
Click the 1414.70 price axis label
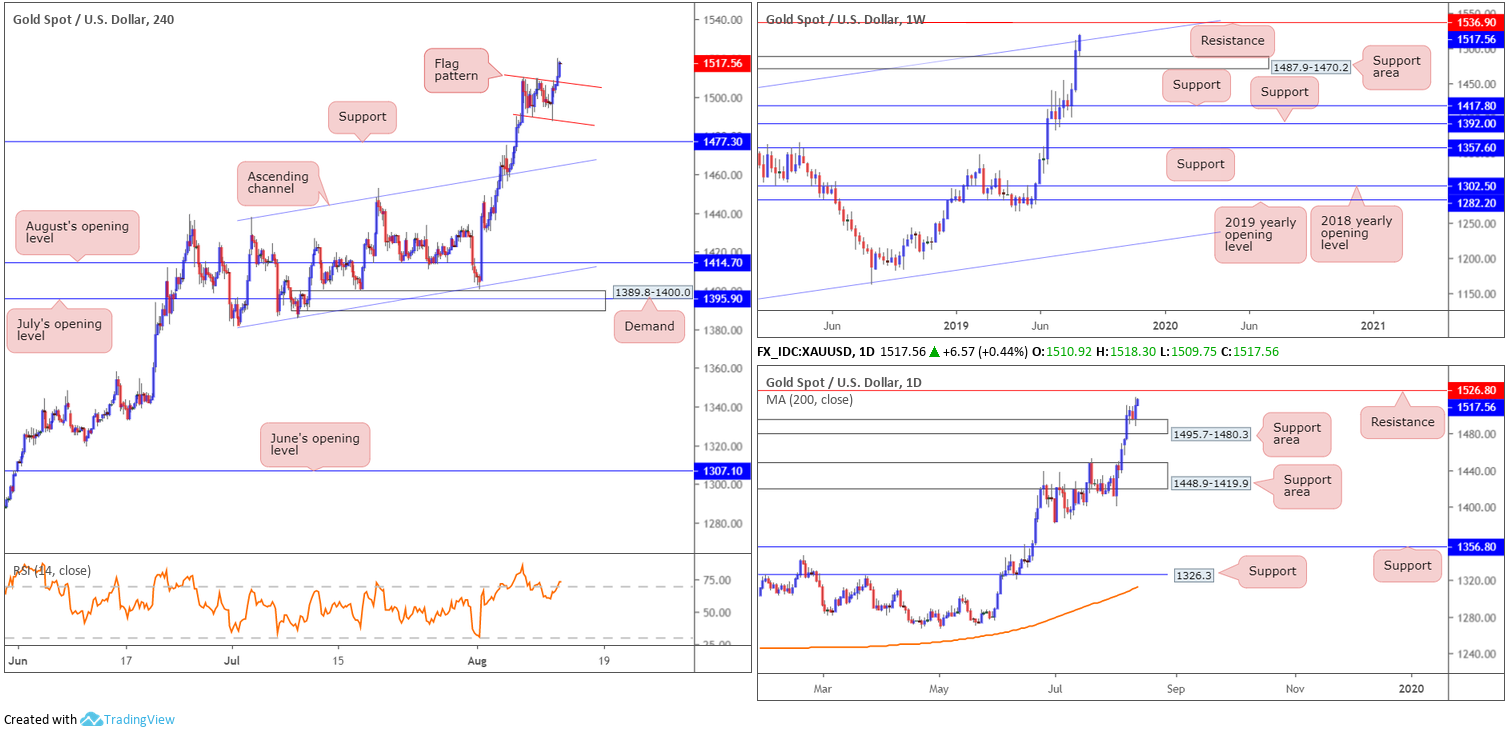click(x=722, y=263)
